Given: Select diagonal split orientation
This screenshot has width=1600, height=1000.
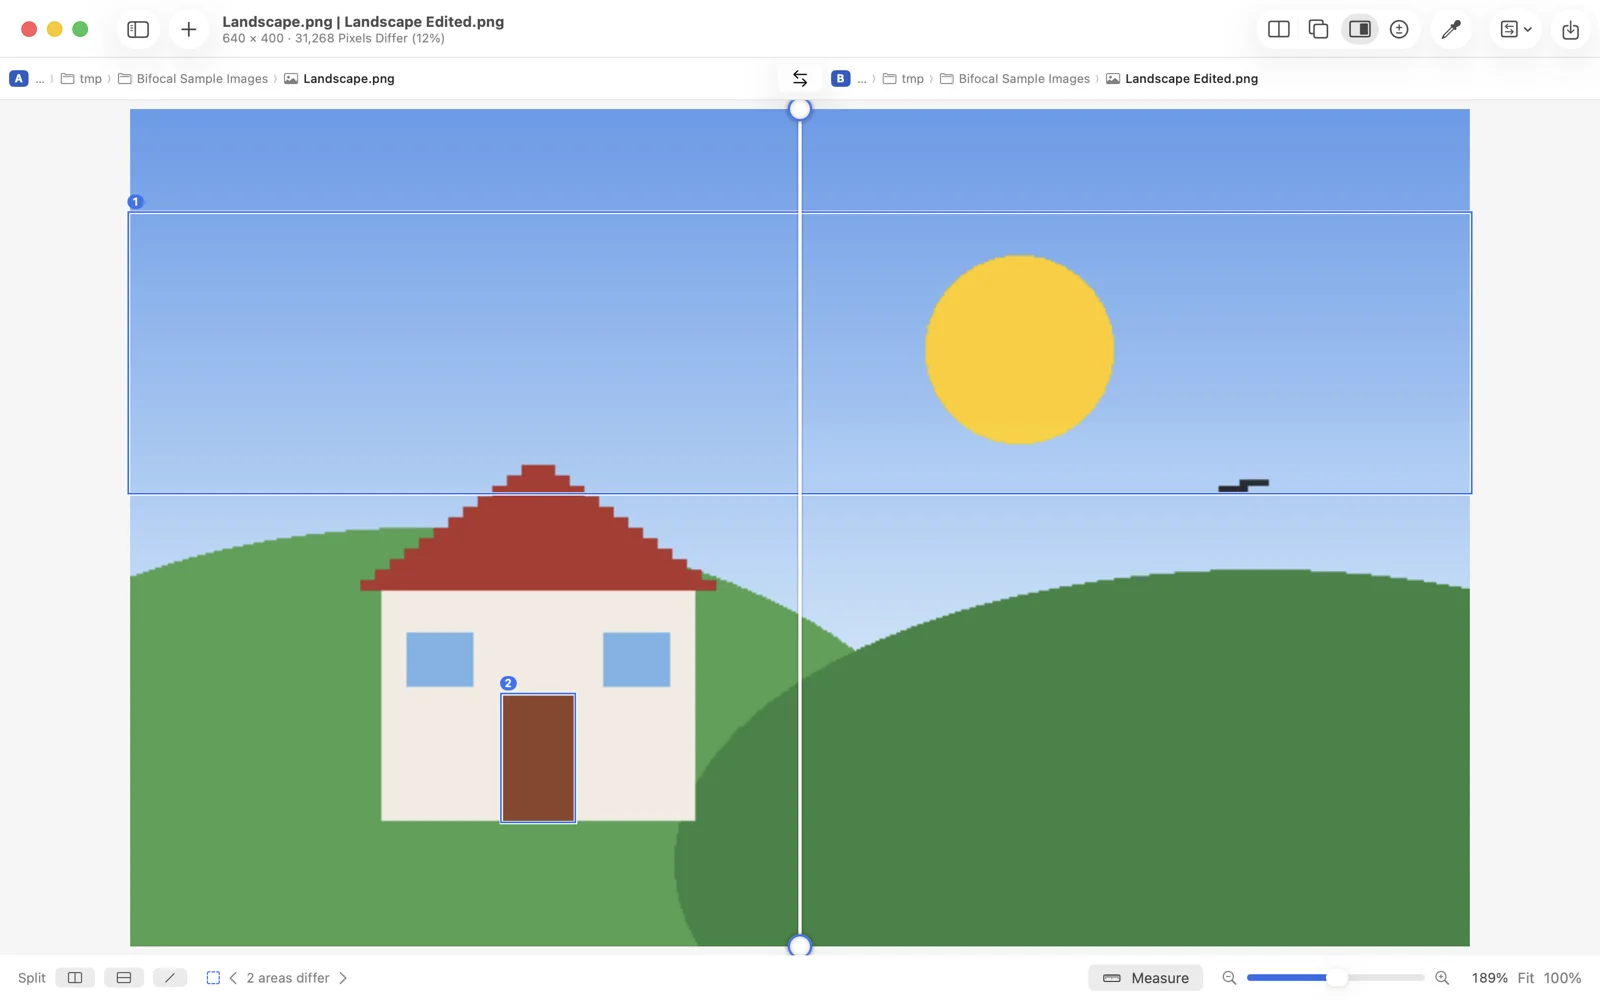Looking at the screenshot, I should point(170,978).
